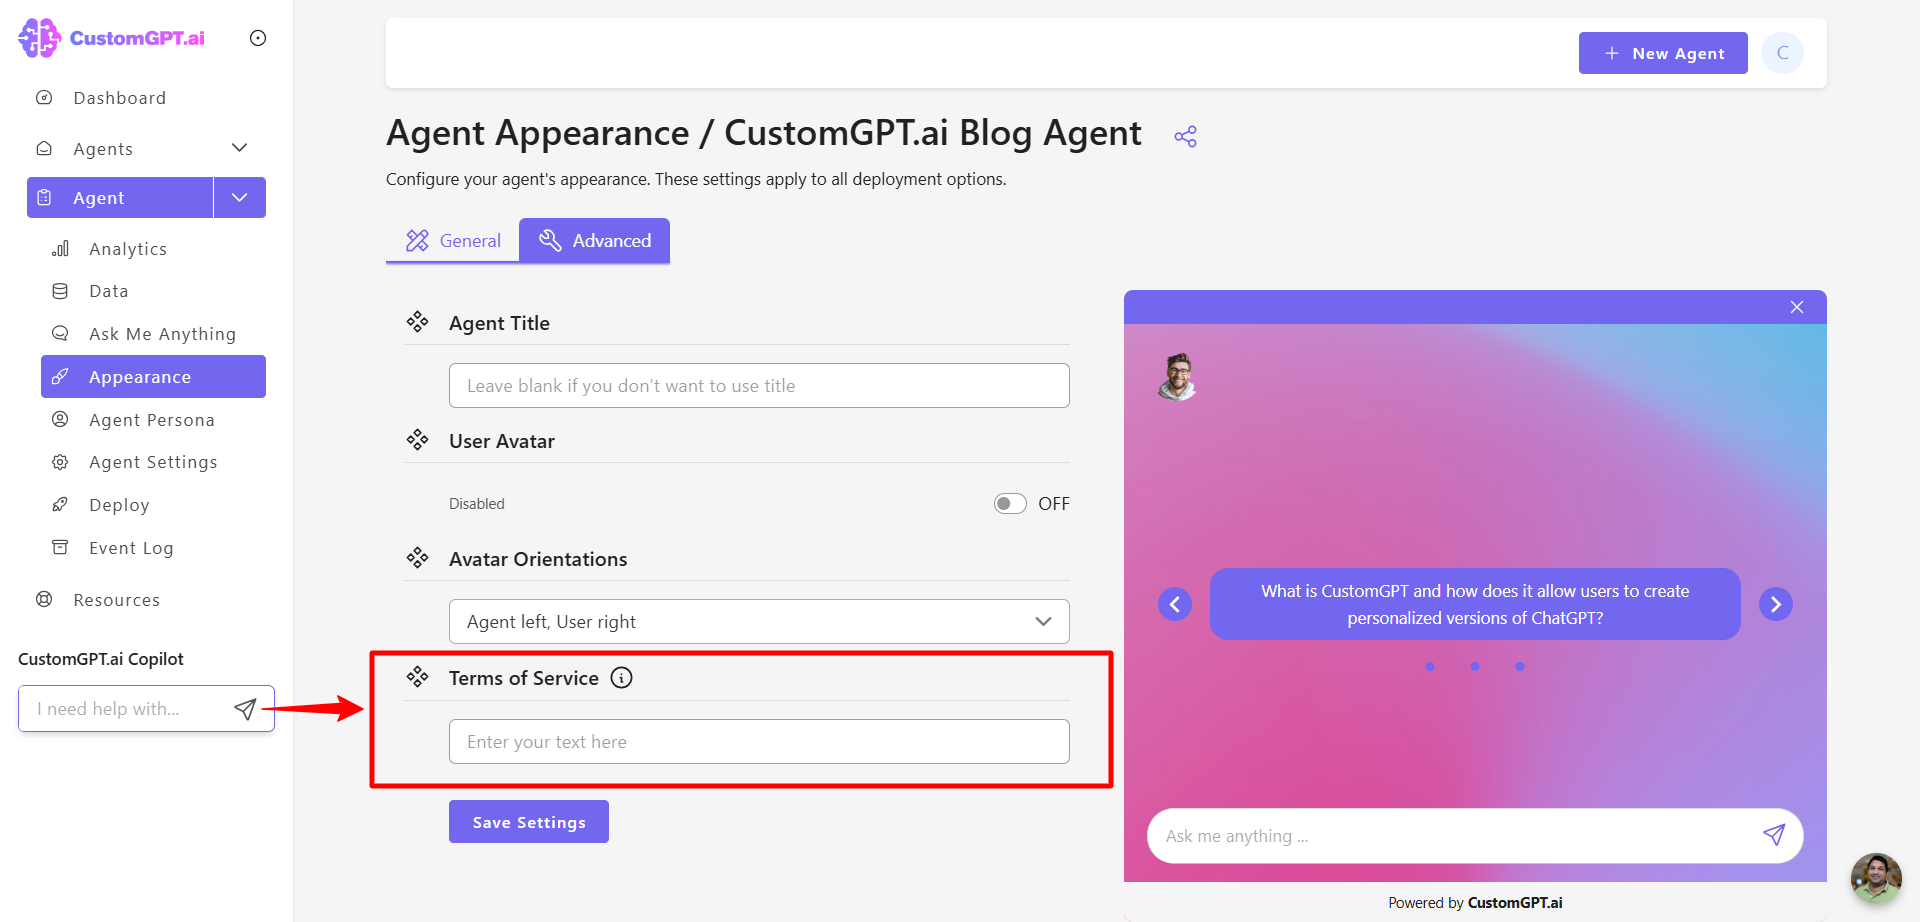Open Agent Settings page

[153, 462]
